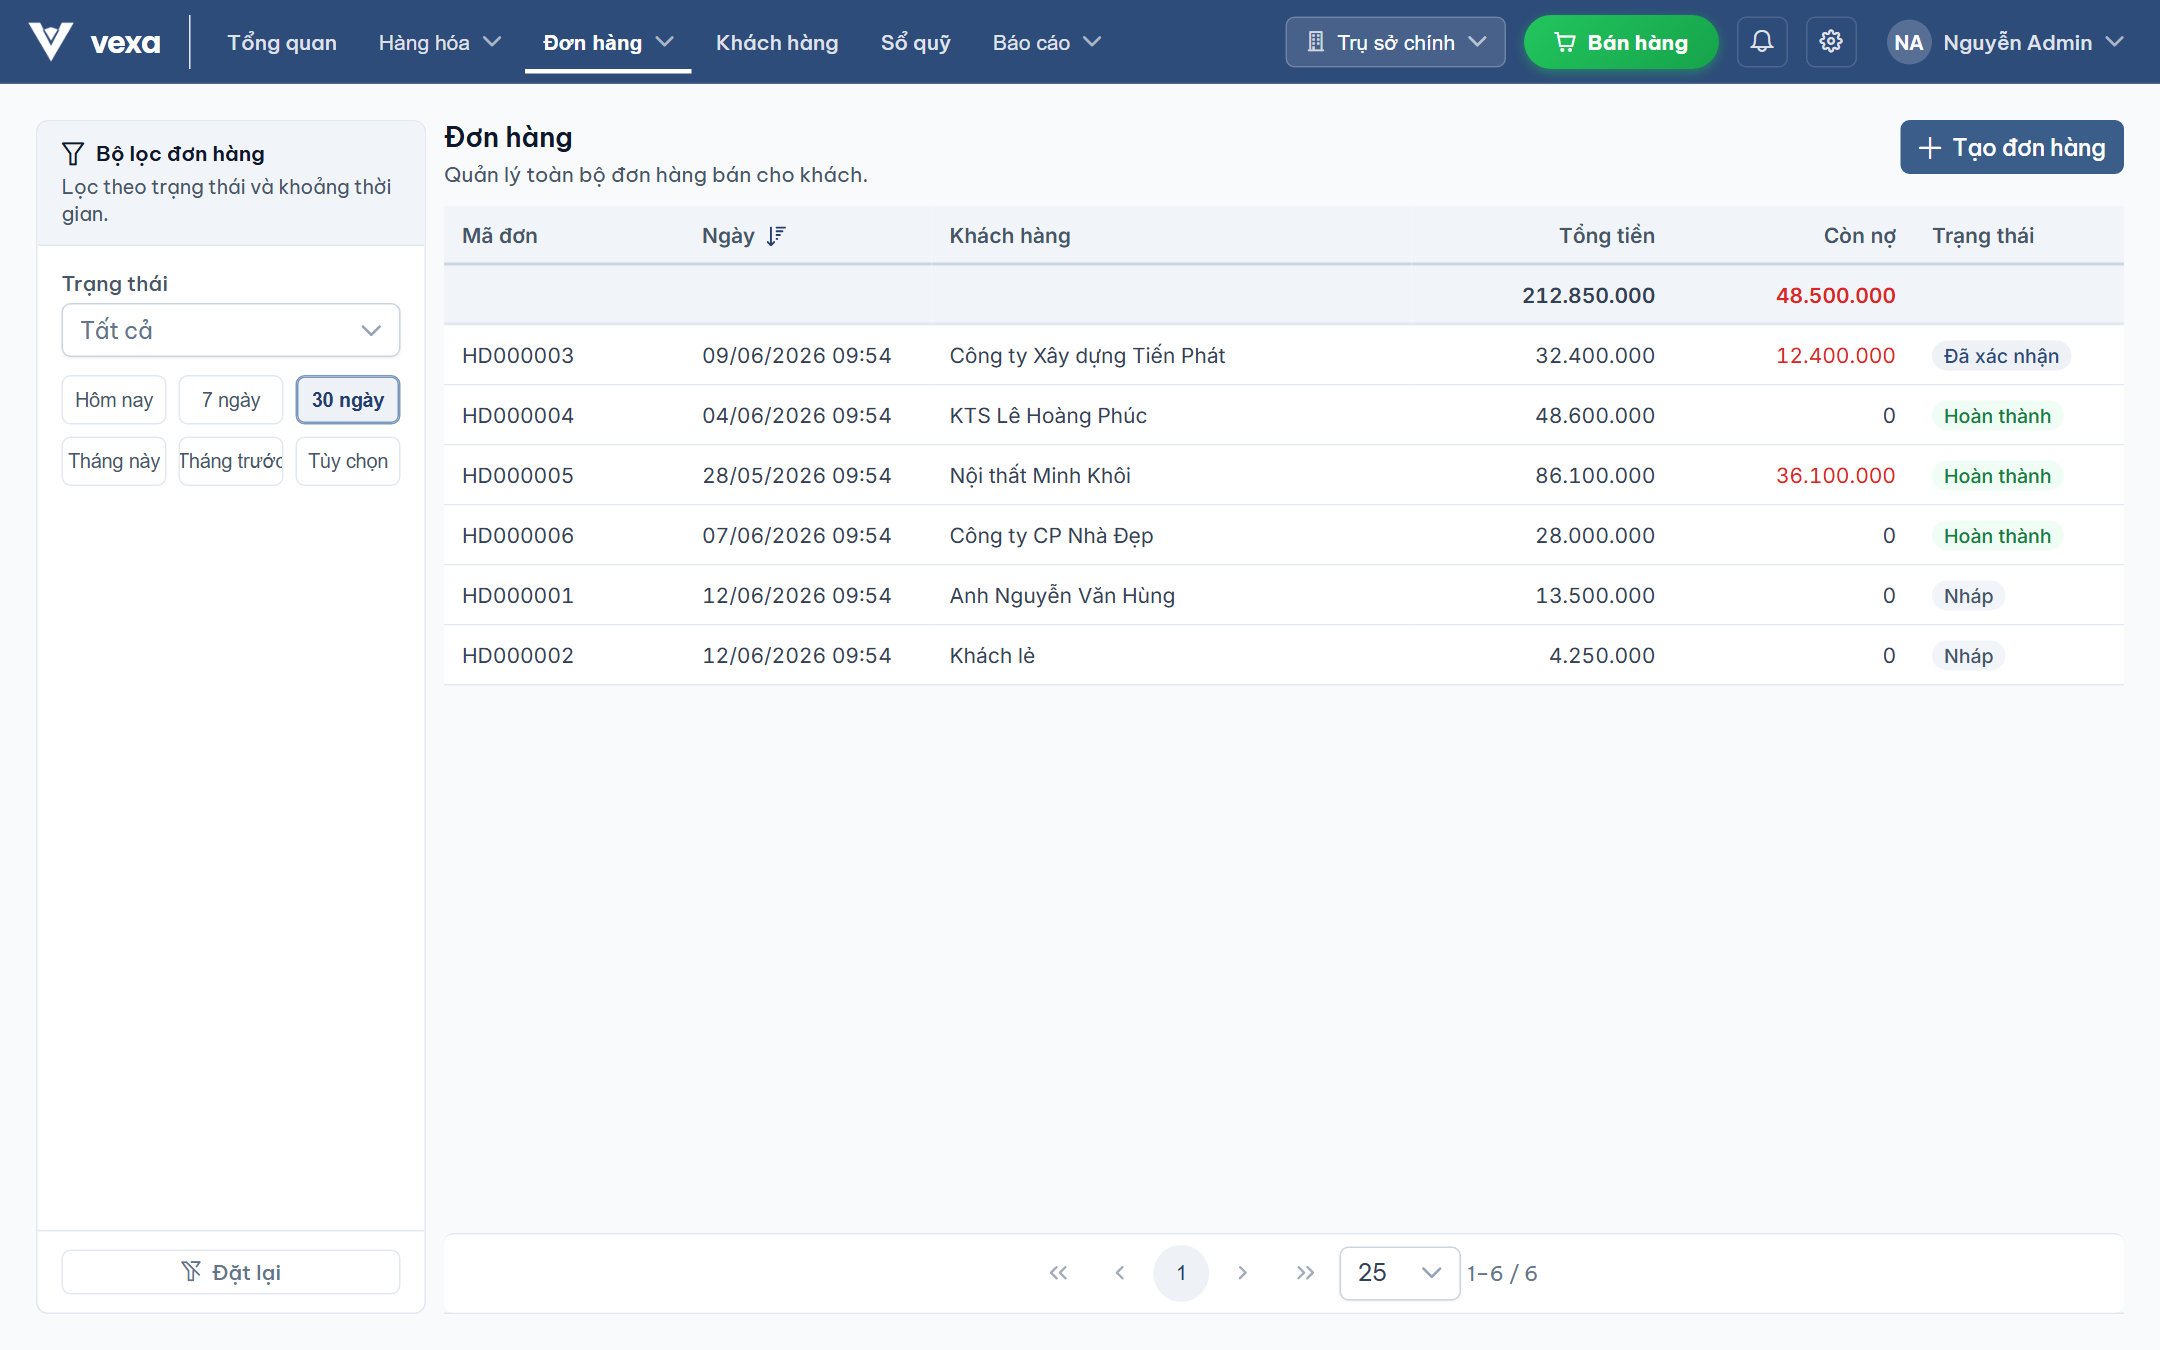Go to the previous page arrow

[1120, 1273]
